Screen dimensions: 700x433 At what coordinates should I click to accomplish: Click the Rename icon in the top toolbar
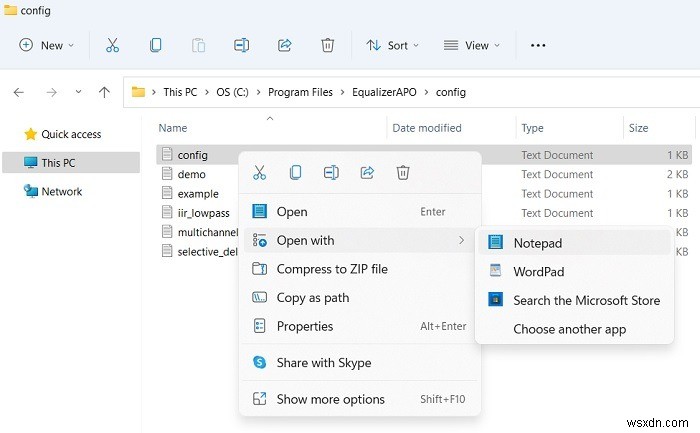(241, 45)
